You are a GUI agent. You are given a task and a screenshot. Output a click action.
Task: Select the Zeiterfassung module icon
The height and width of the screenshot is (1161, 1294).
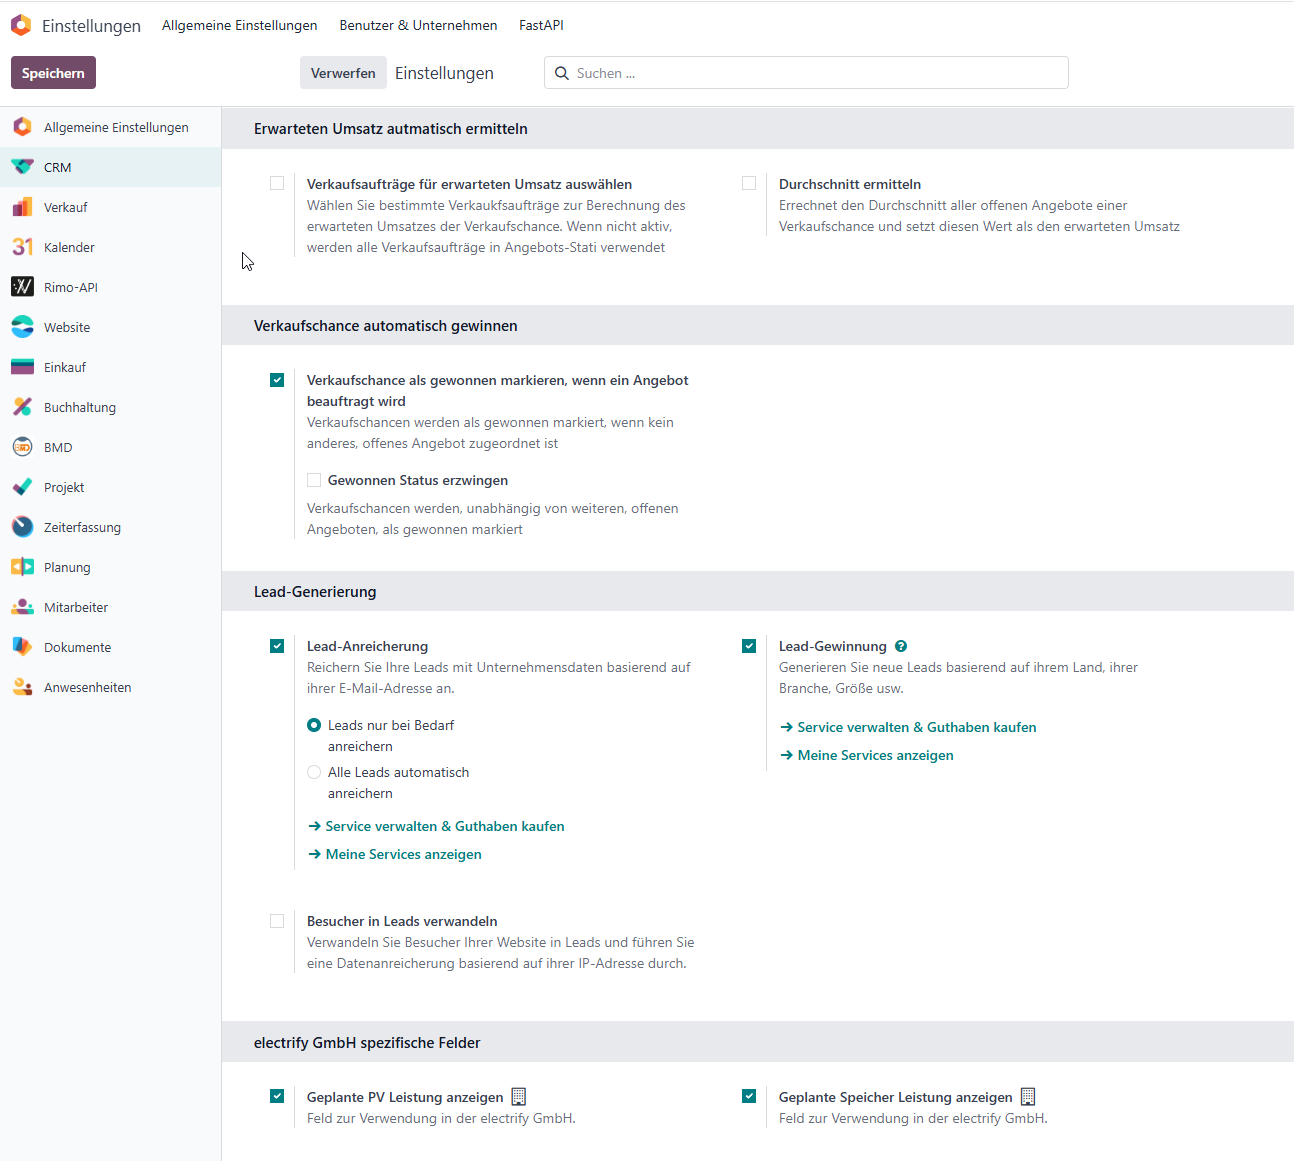click(x=22, y=527)
